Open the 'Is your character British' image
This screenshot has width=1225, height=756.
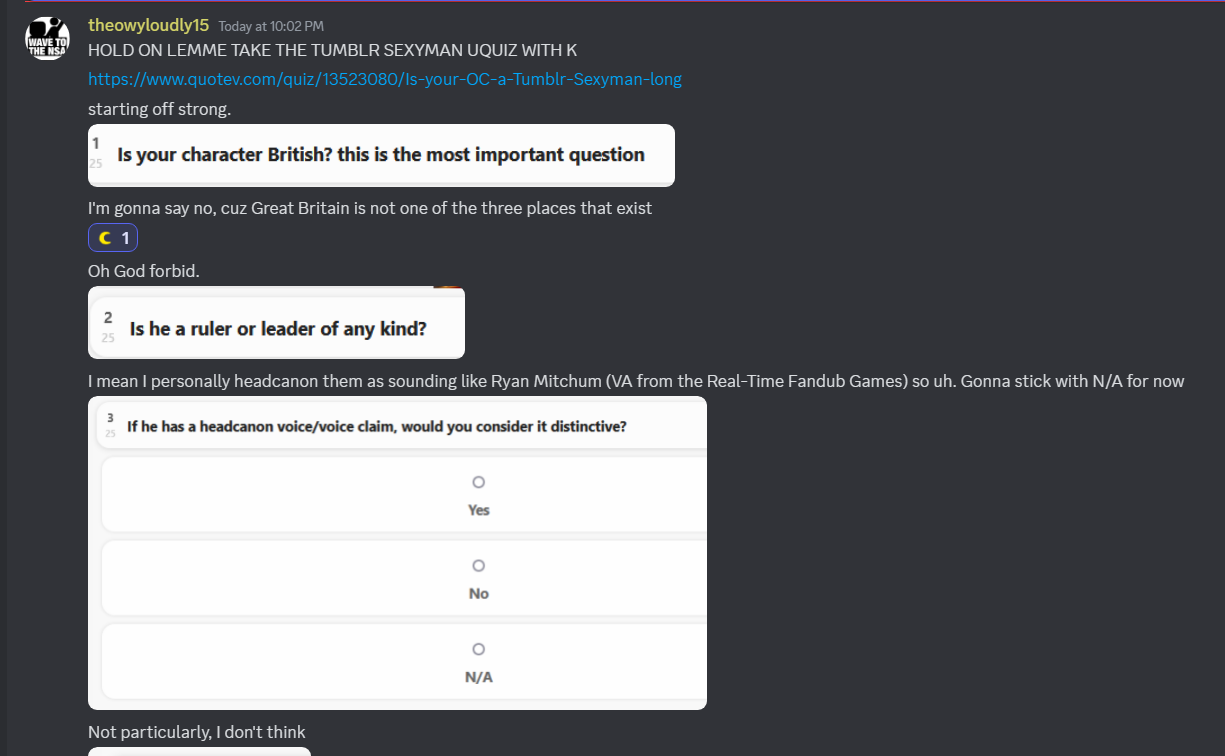(x=381, y=155)
